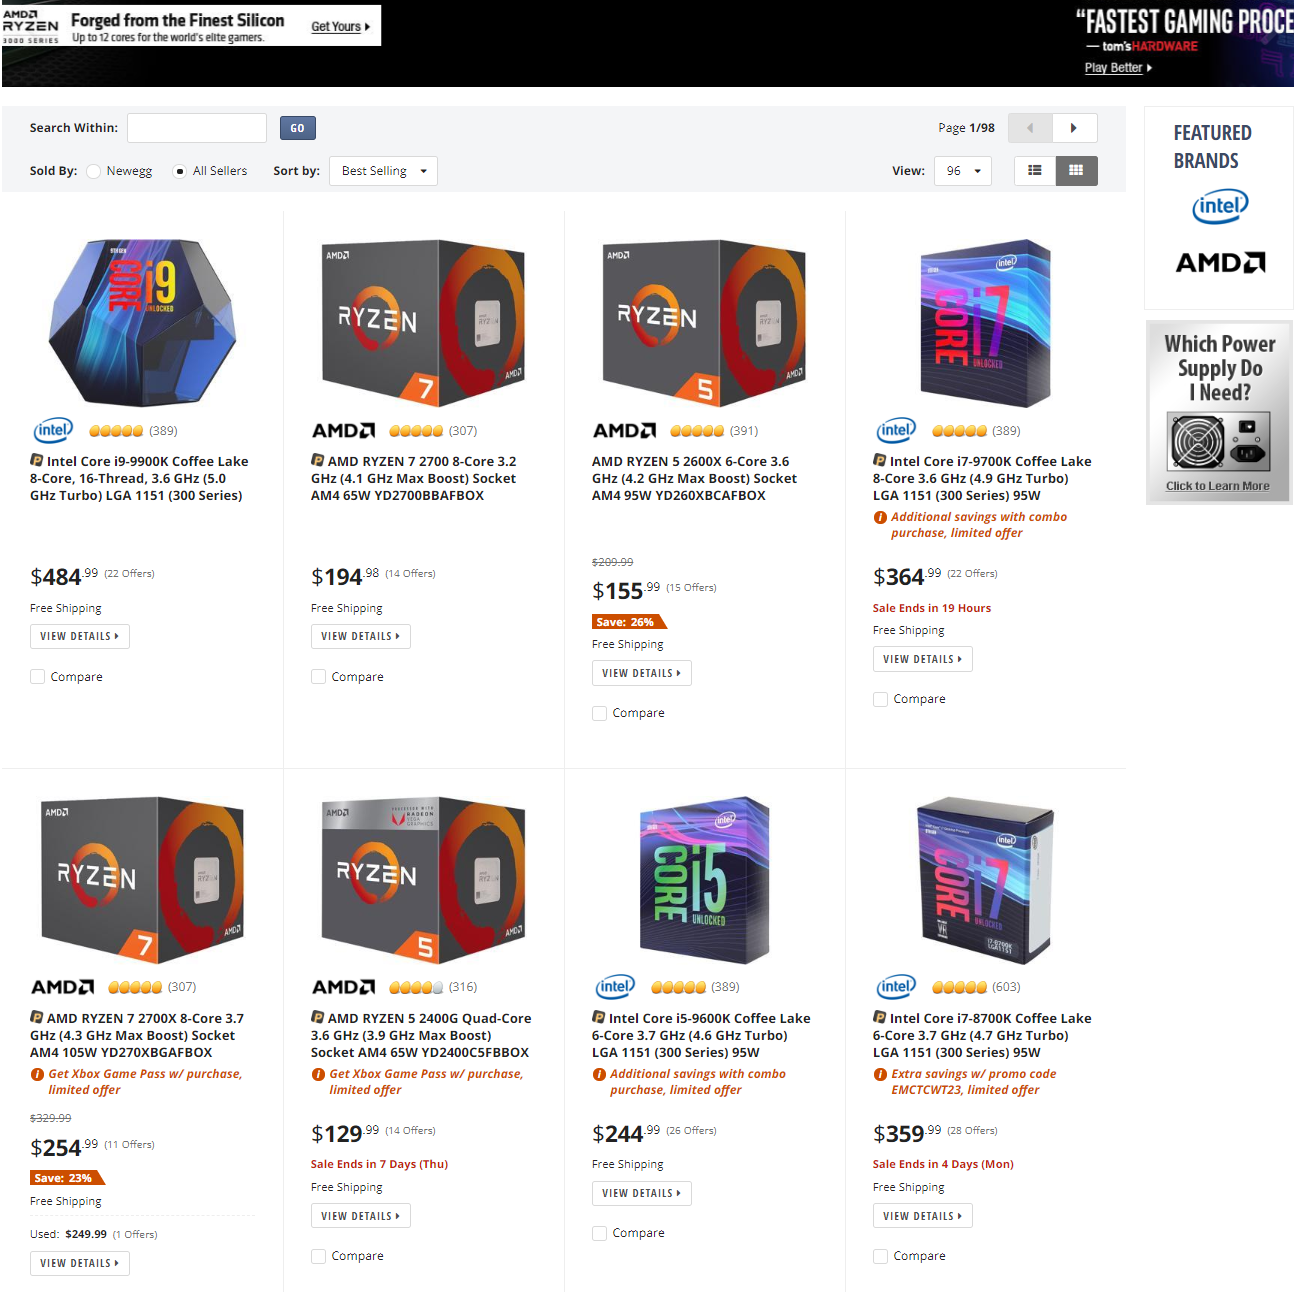Switch to list view icon
1302x1292 pixels.
click(x=1035, y=171)
